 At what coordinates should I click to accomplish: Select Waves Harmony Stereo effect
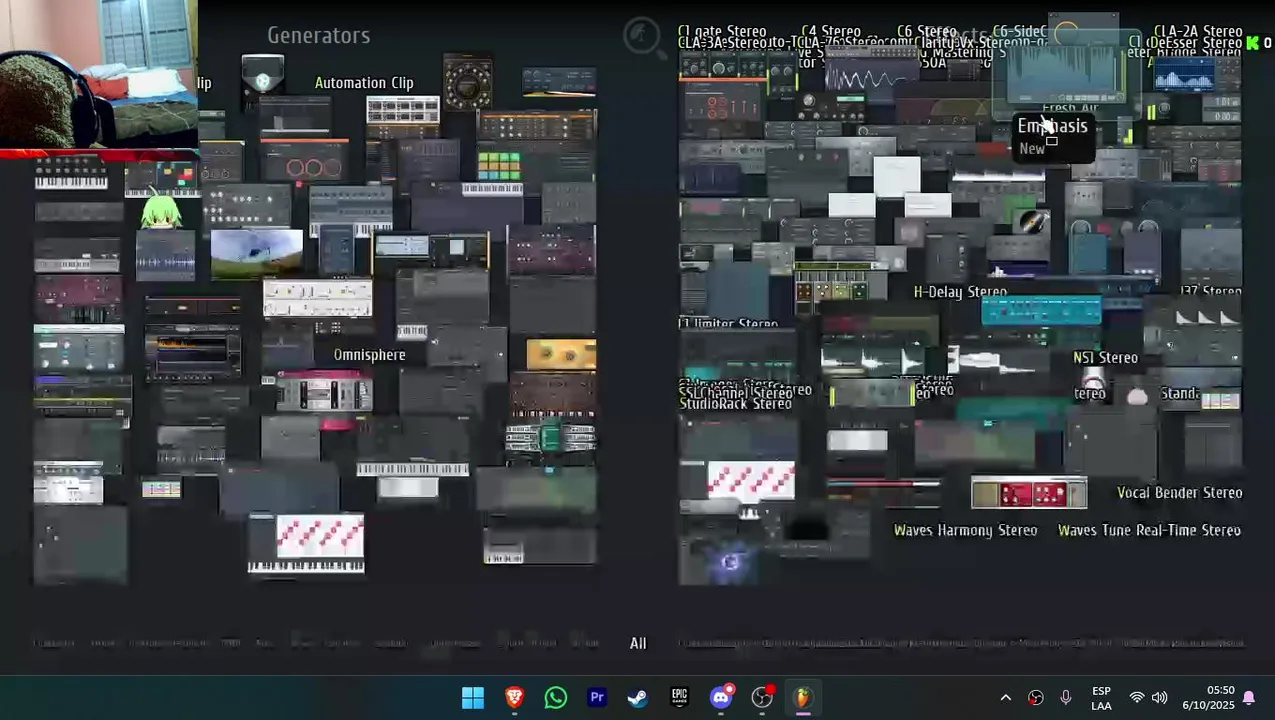(x=965, y=530)
